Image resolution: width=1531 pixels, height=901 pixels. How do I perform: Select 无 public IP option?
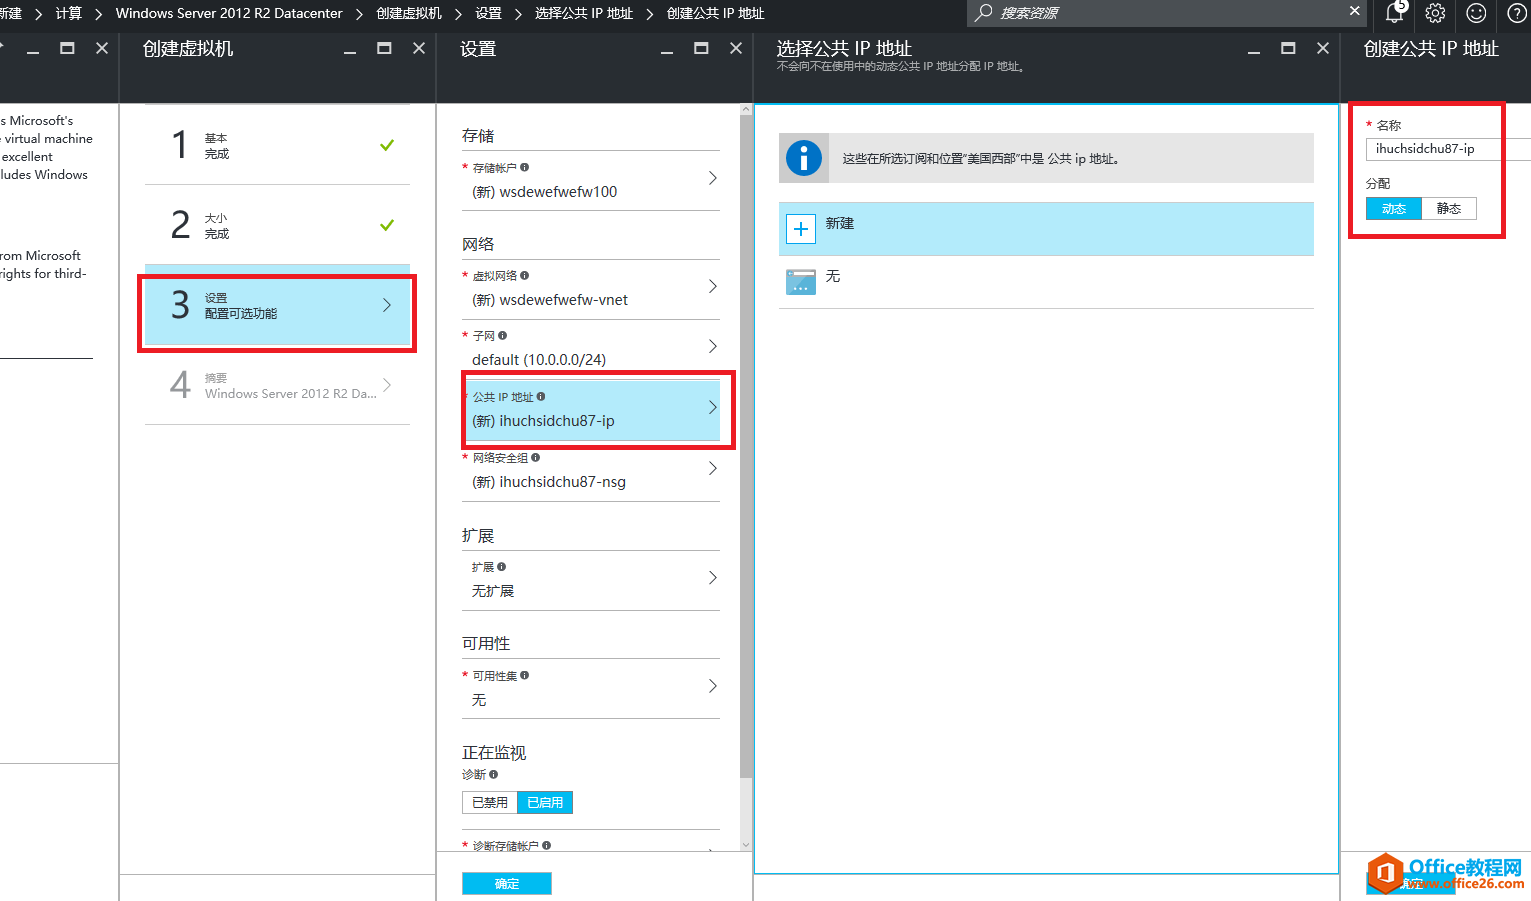(x=1046, y=282)
